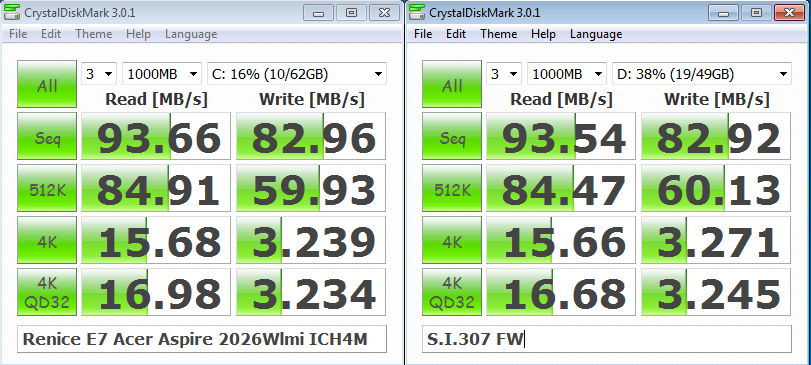
Task: Open File menu in right window
Action: pos(423,34)
